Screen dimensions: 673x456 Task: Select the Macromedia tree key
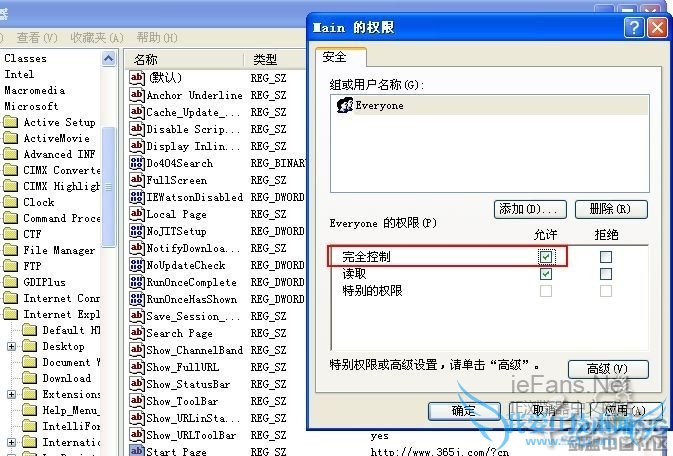[35, 91]
